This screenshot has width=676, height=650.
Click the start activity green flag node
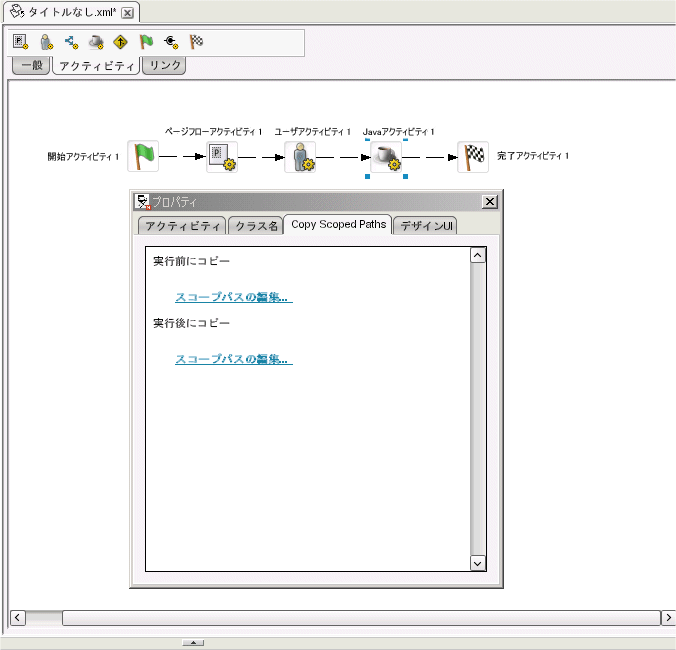pos(143,156)
